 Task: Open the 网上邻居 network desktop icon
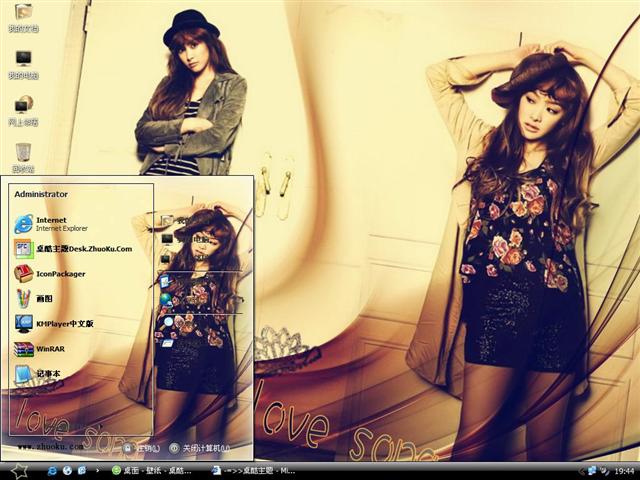pos(23,111)
